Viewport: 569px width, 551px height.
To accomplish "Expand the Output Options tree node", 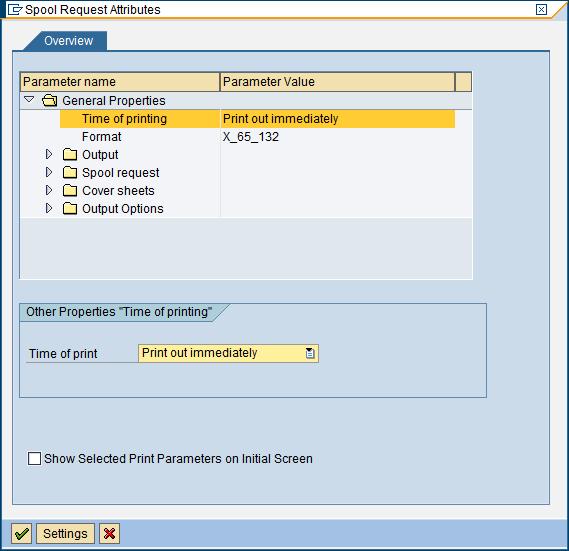I will pos(49,208).
